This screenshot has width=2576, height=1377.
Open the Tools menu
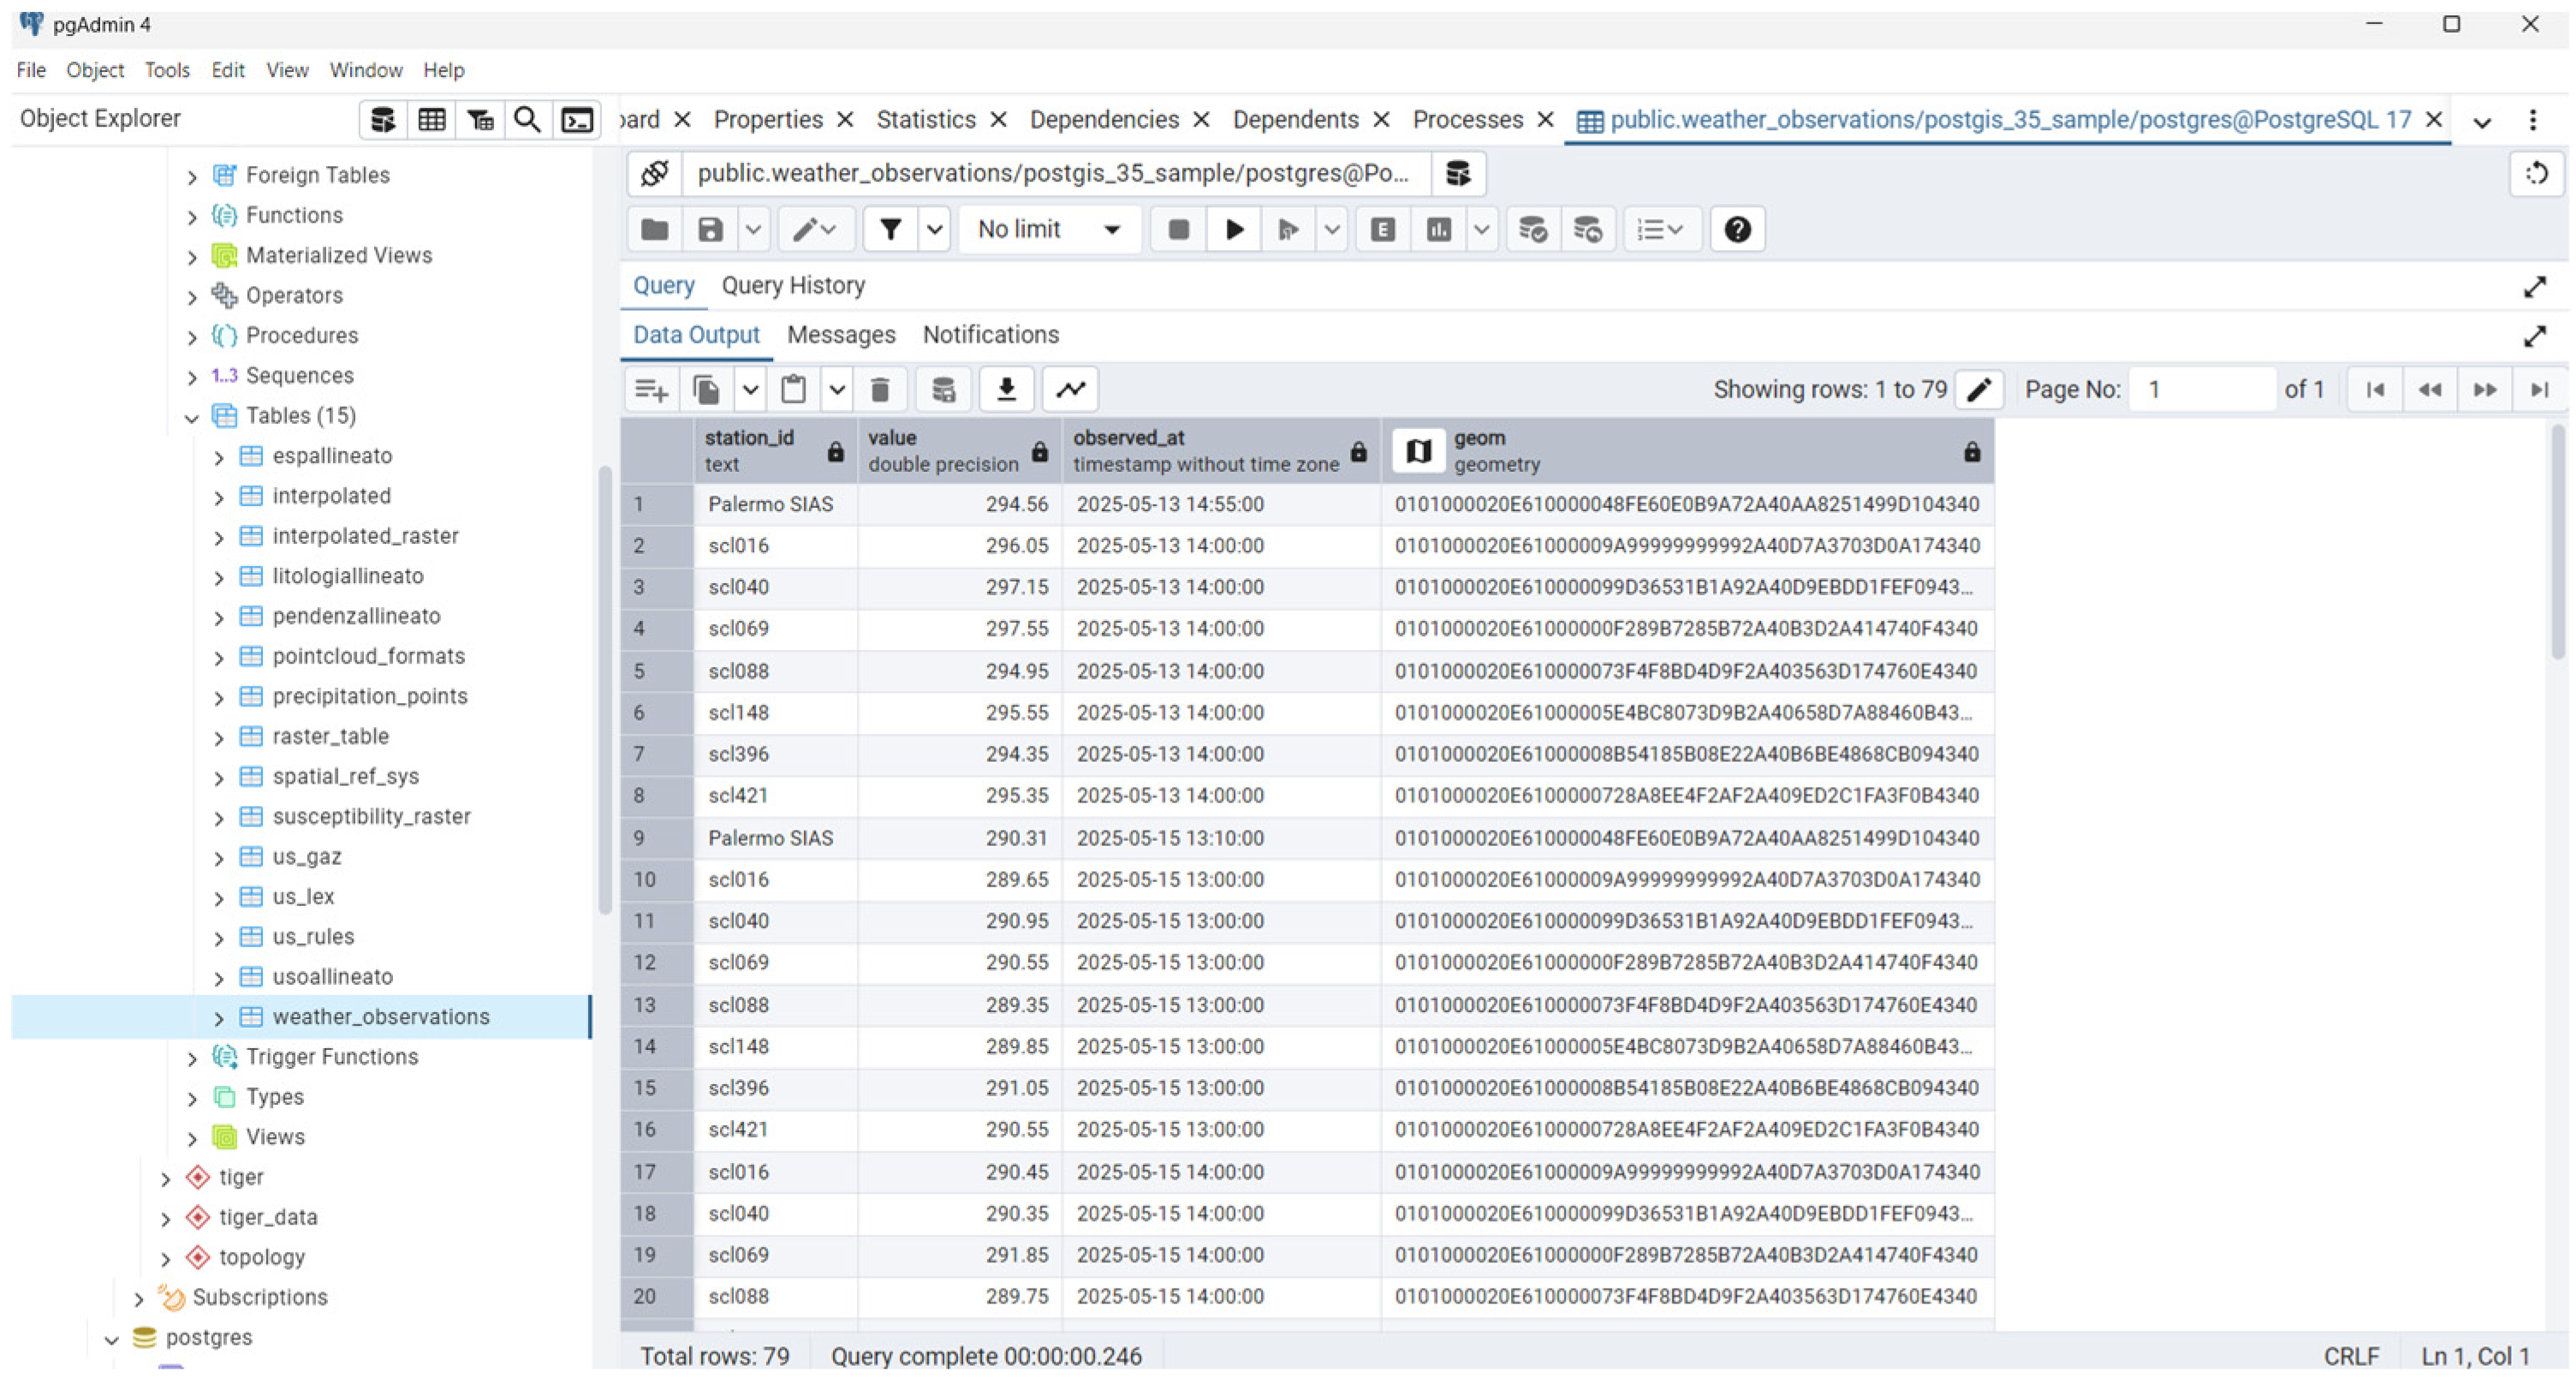click(x=166, y=70)
